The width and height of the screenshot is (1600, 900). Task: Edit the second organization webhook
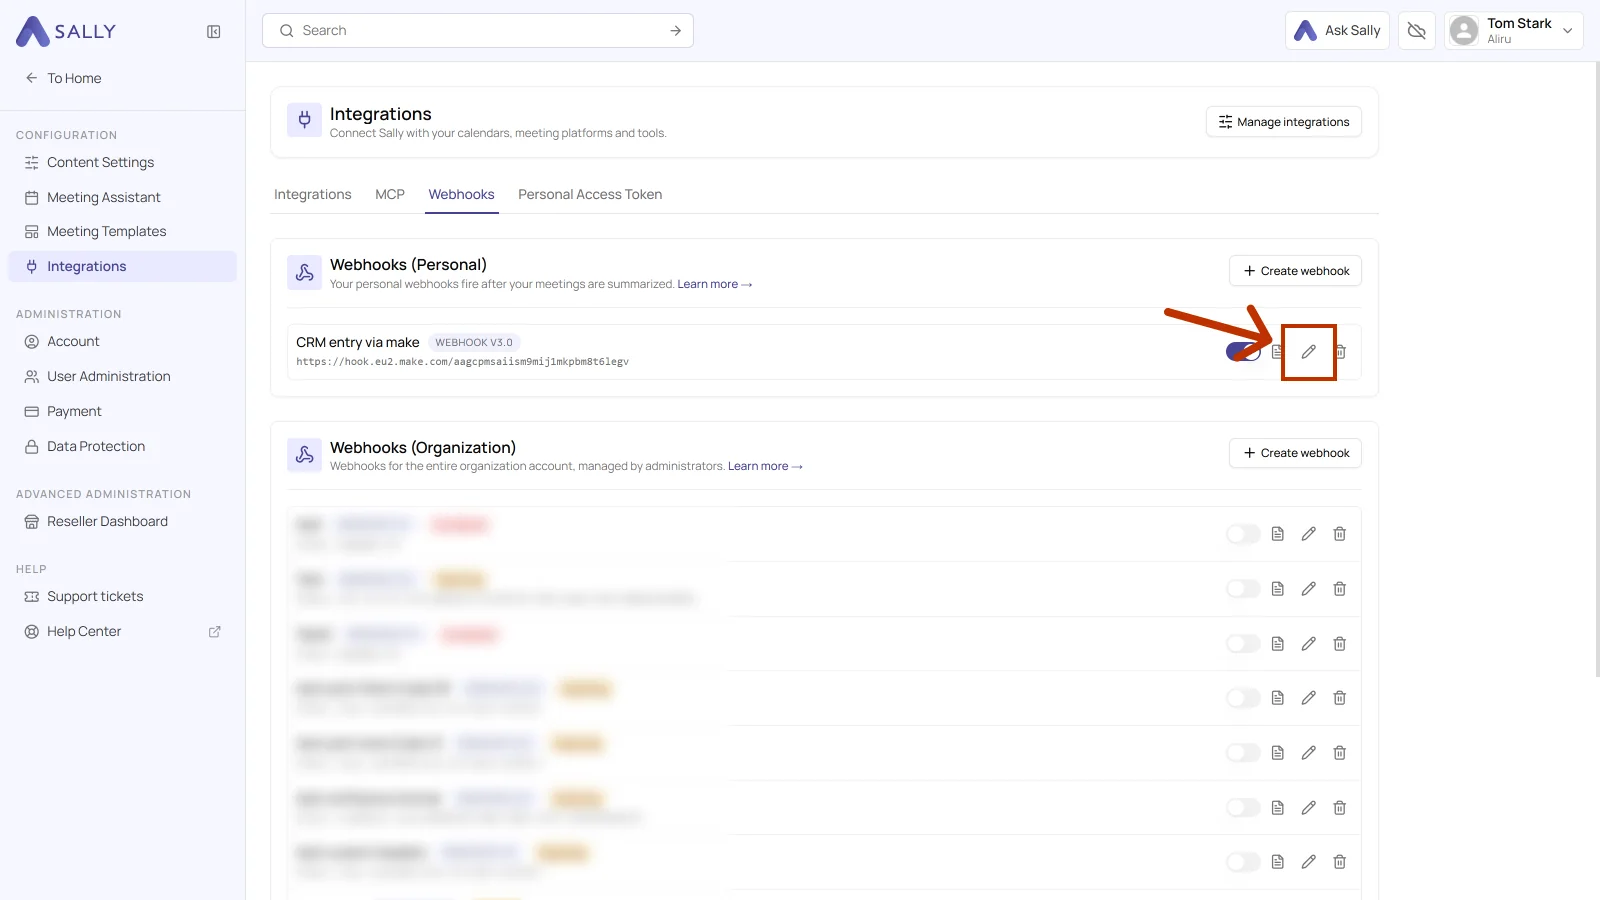tap(1308, 589)
